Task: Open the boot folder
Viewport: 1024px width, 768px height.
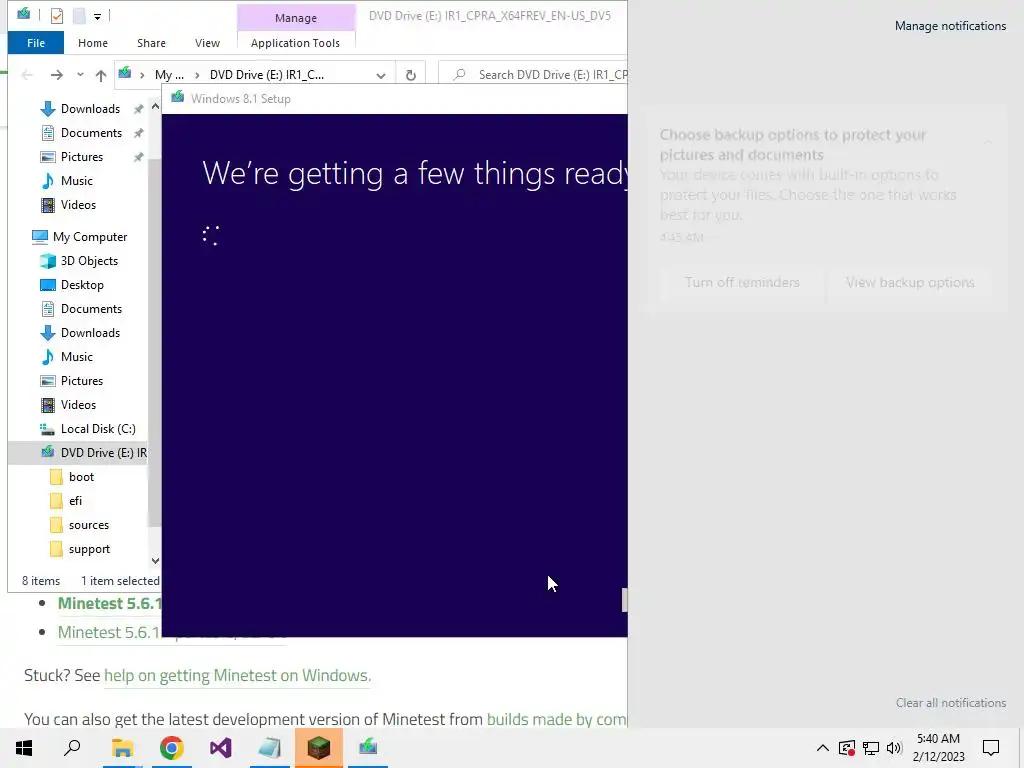Action: pyautogui.click(x=81, y=477)
